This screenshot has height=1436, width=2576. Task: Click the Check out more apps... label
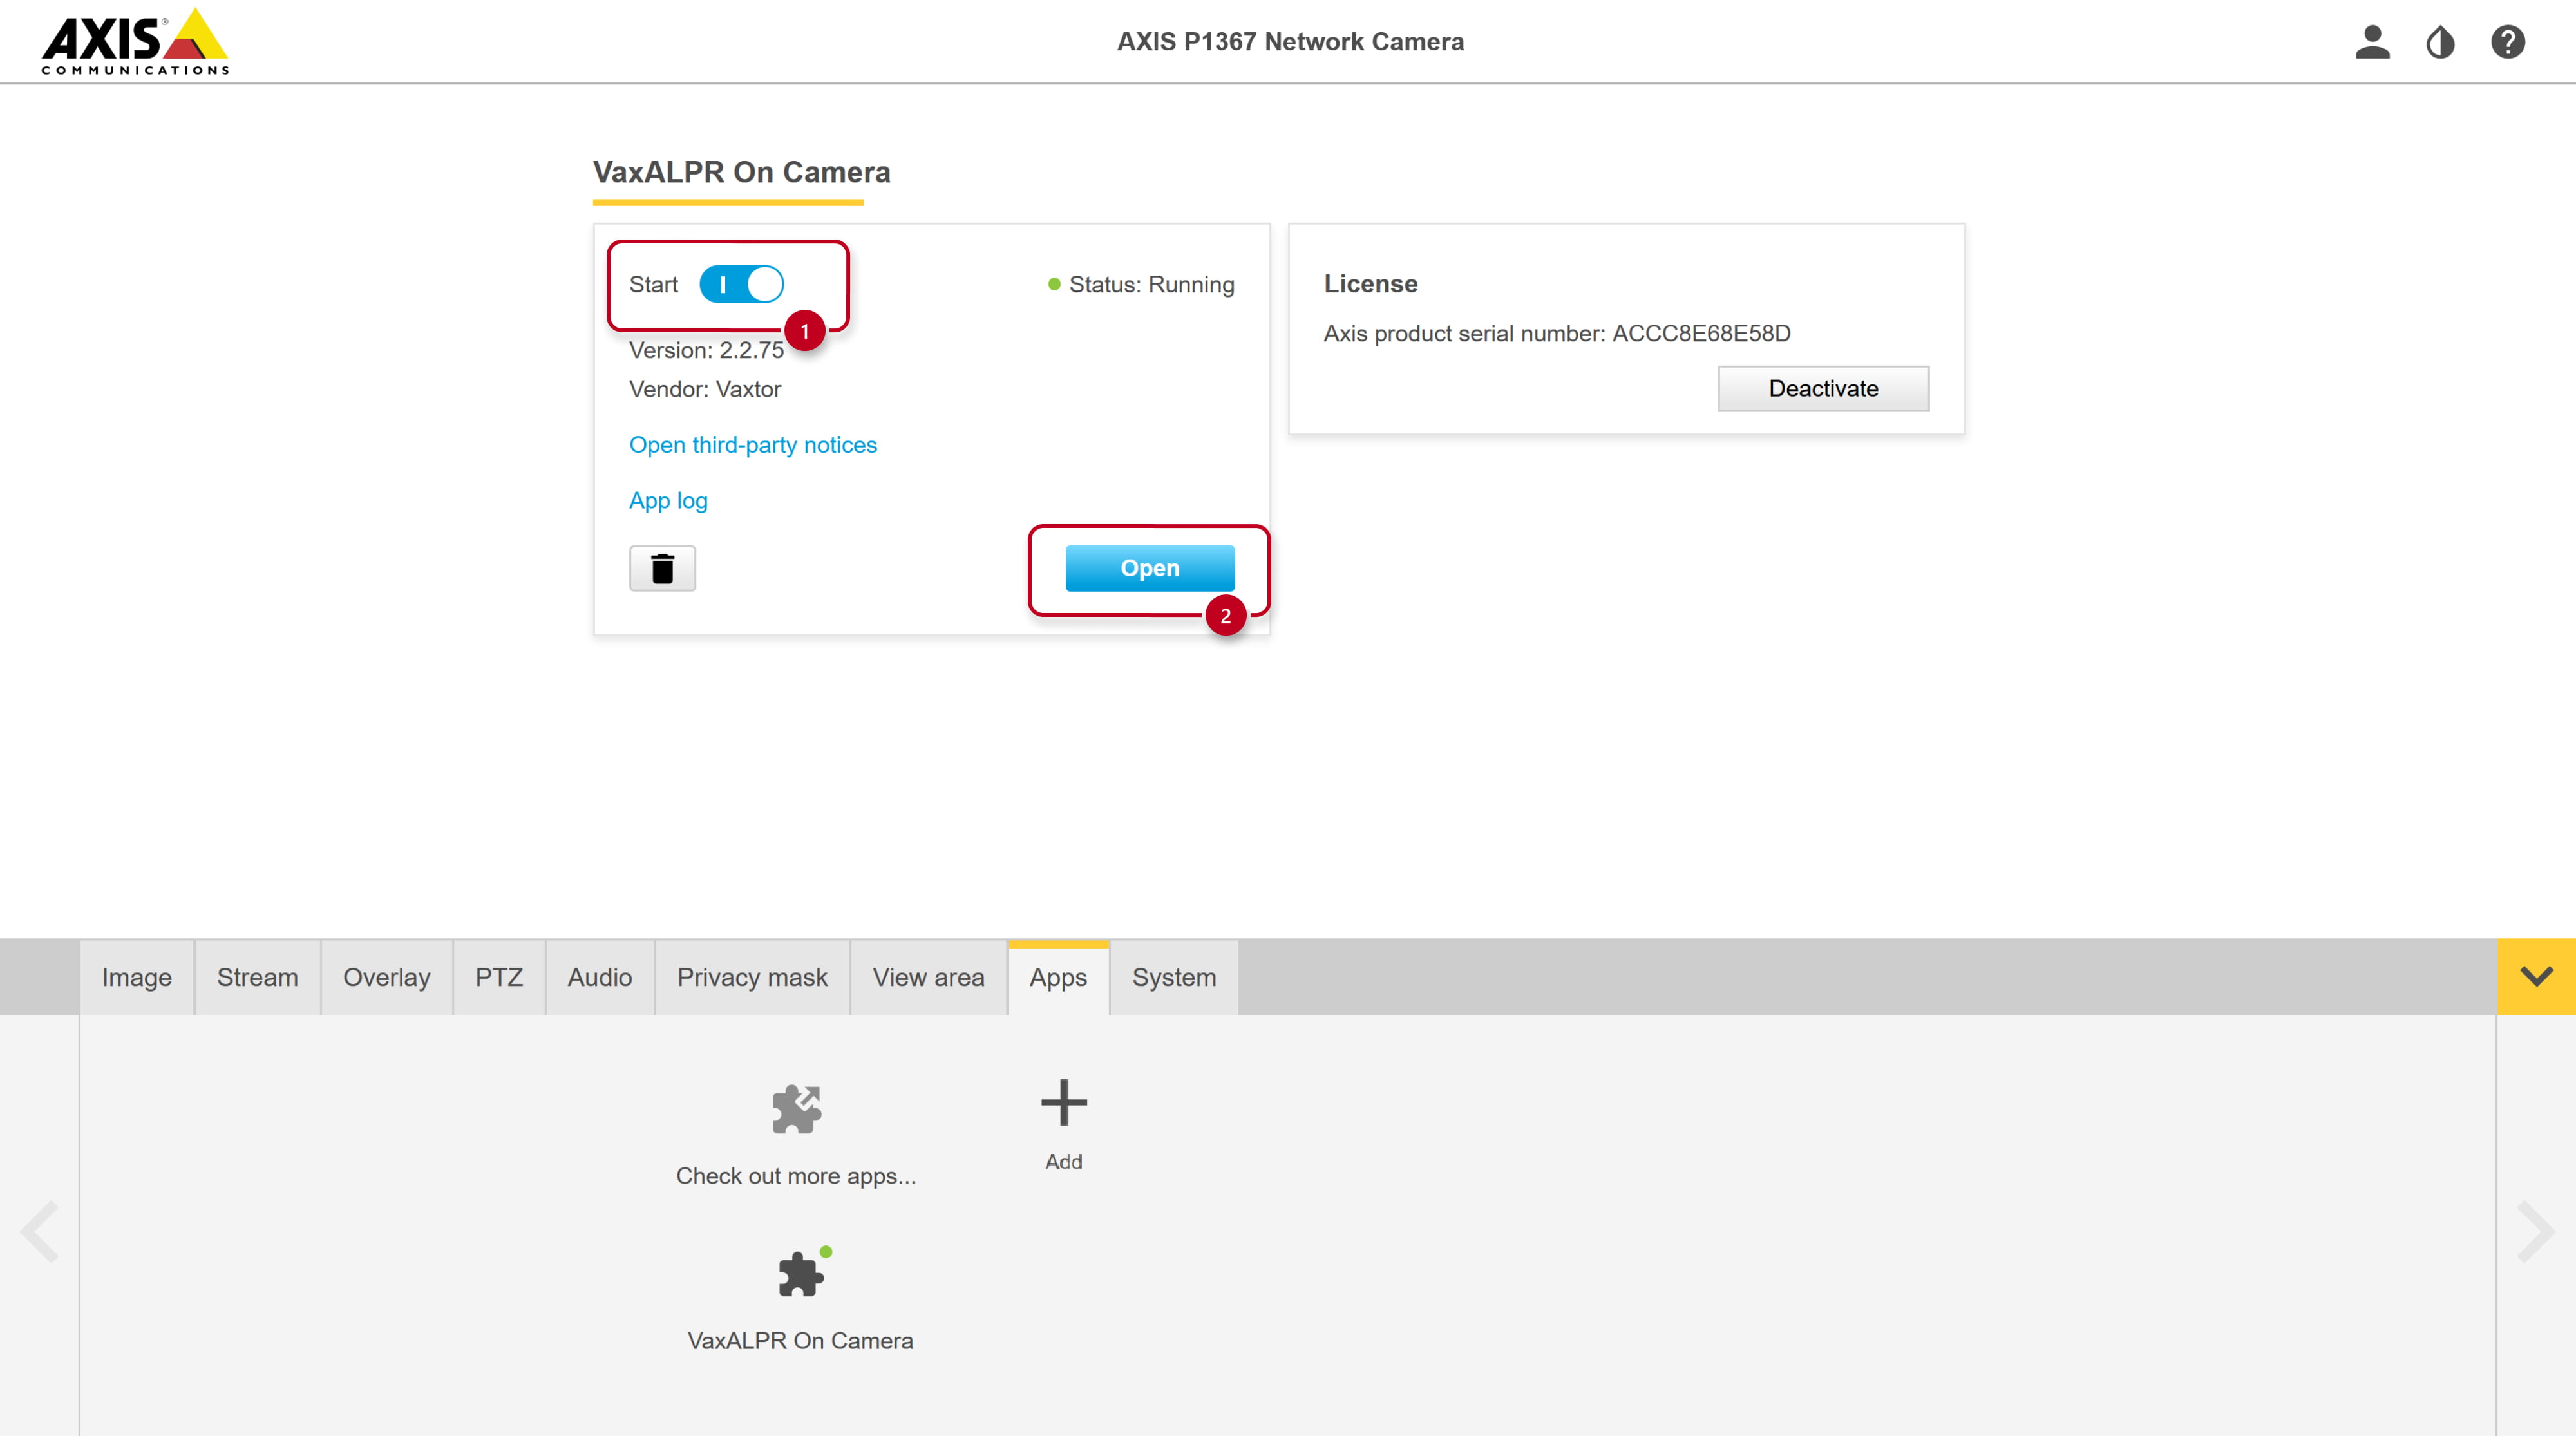click(x=796, y=1176)
